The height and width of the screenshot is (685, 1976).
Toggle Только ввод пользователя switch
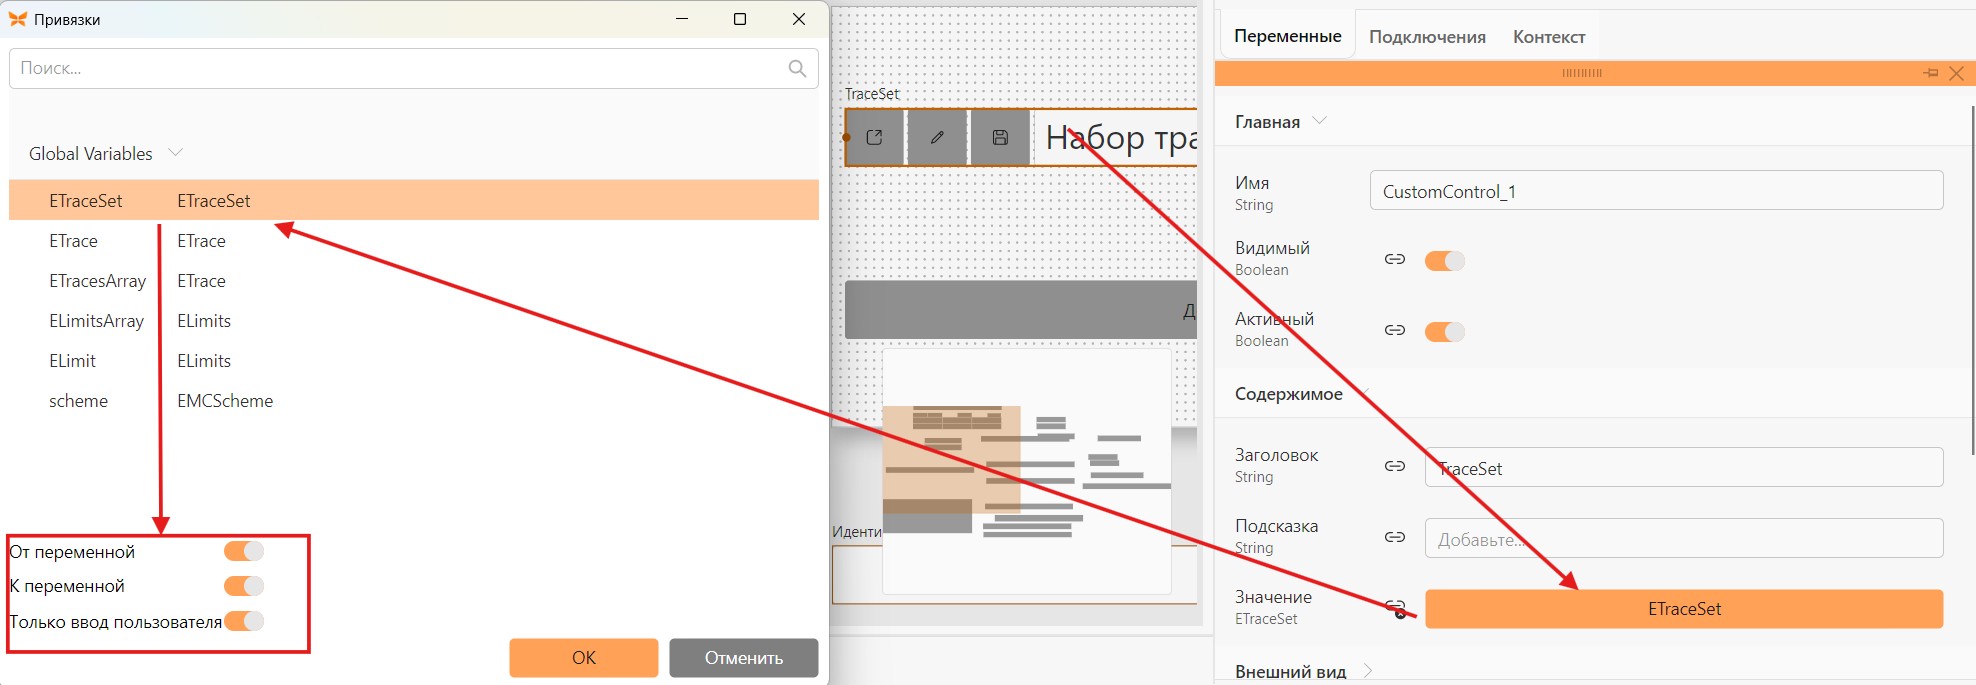244,621
